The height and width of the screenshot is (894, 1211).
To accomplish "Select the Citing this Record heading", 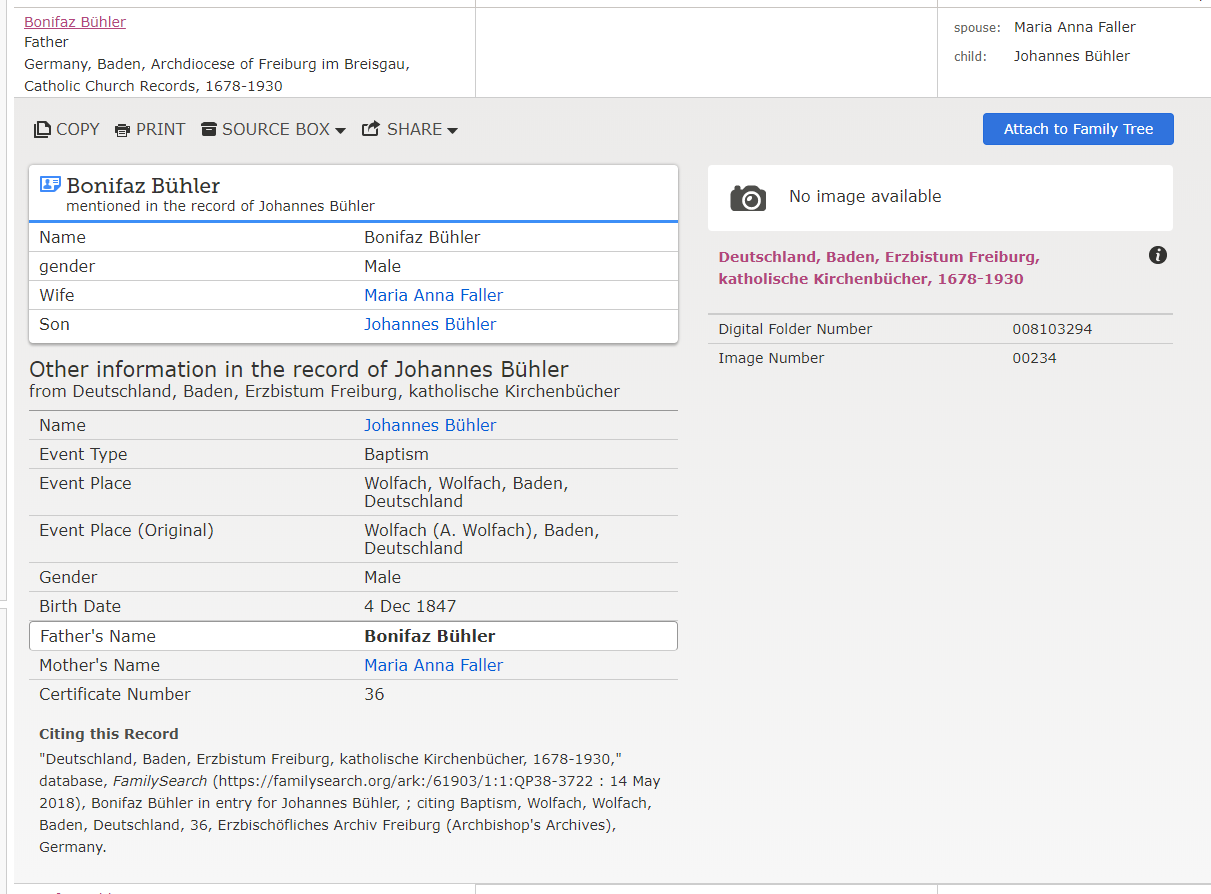I will (x=109, y=734).
